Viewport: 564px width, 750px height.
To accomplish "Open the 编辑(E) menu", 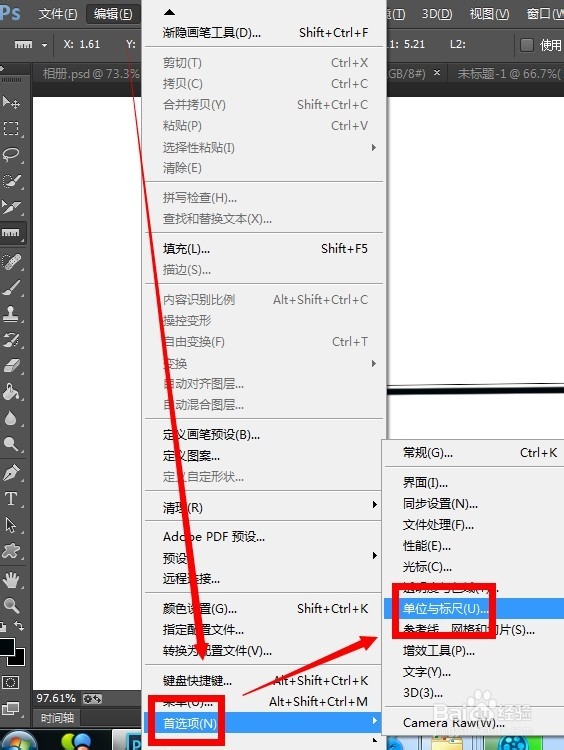I will click(x=113, y=14).
